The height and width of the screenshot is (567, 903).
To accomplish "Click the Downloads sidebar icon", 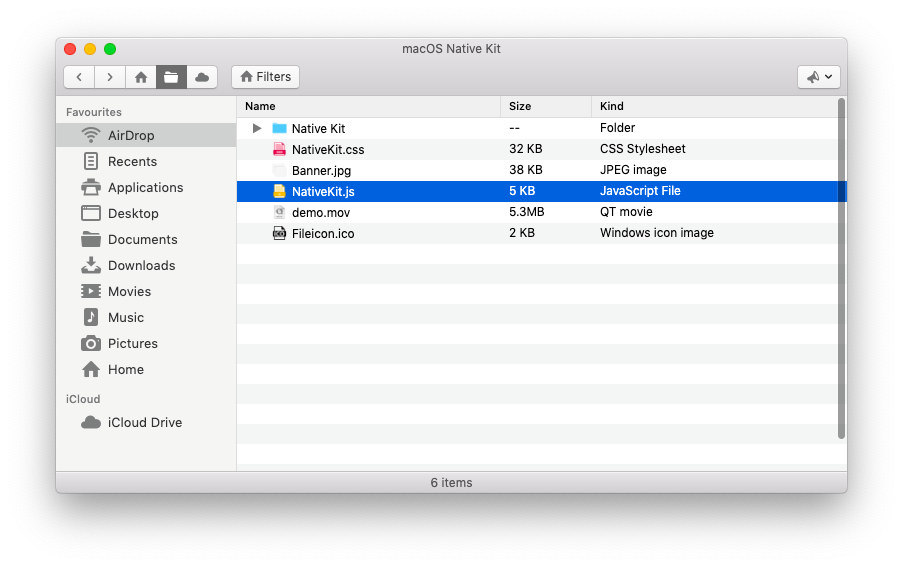I will (x=90, y=265).
